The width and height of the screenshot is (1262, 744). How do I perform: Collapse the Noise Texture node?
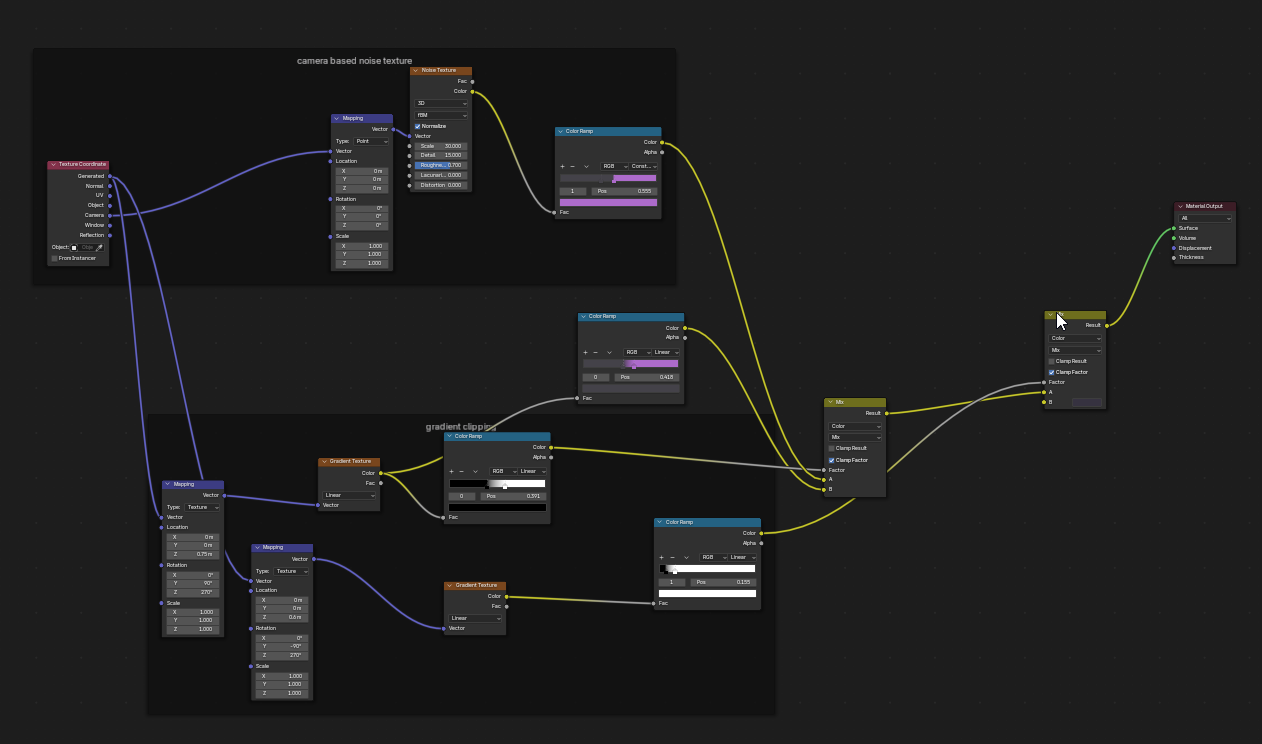pyautogui.click(x=416, y=70)
